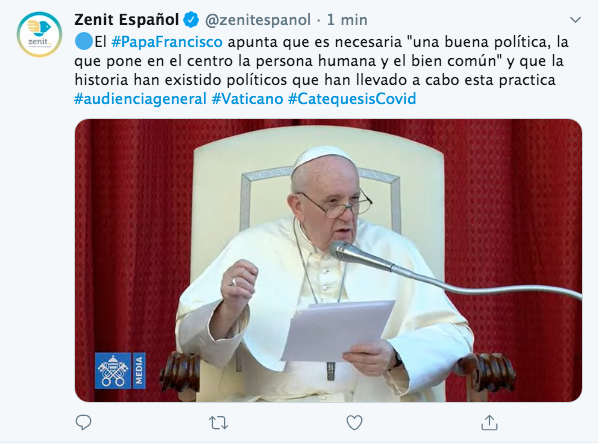Click the 1 min timestamp
This screenshot has height=443, width=598.
[347, 20]
